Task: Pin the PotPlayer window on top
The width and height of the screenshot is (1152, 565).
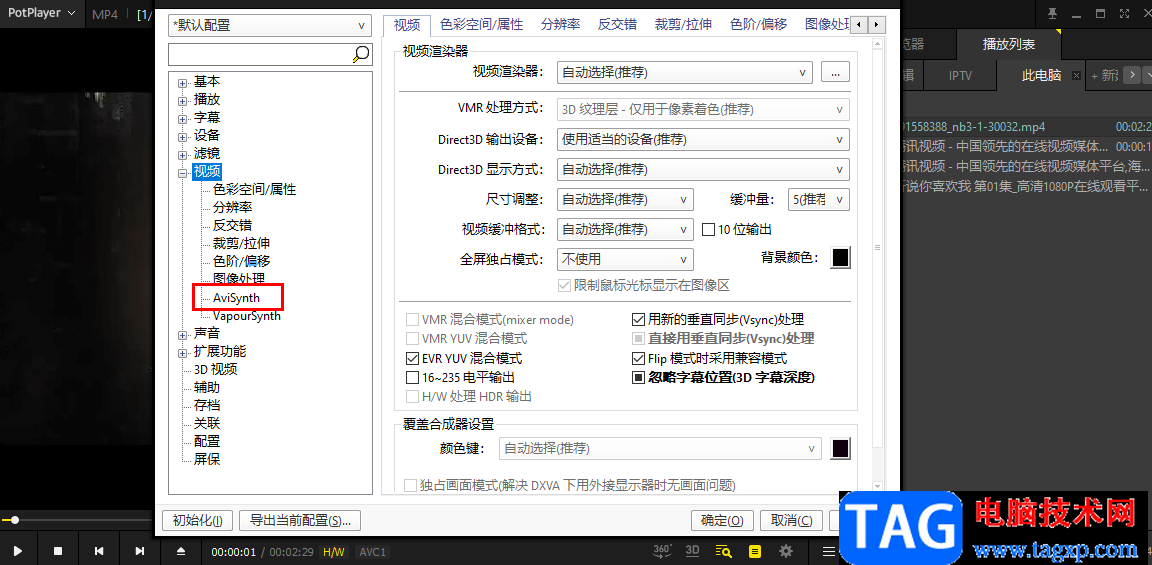Action: pos(1053,12)
